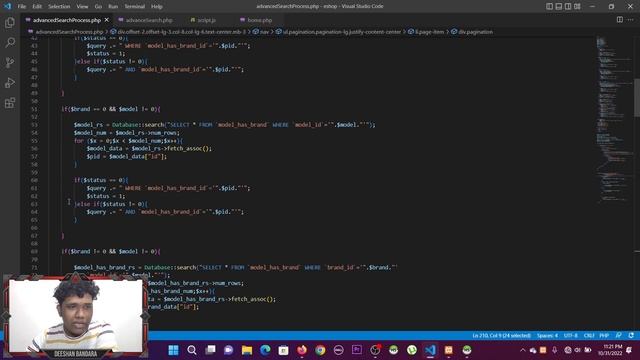Expand the div.pagination breadcrumb
Viewport: 640px width, 360px height.
[x=476, y=32]
